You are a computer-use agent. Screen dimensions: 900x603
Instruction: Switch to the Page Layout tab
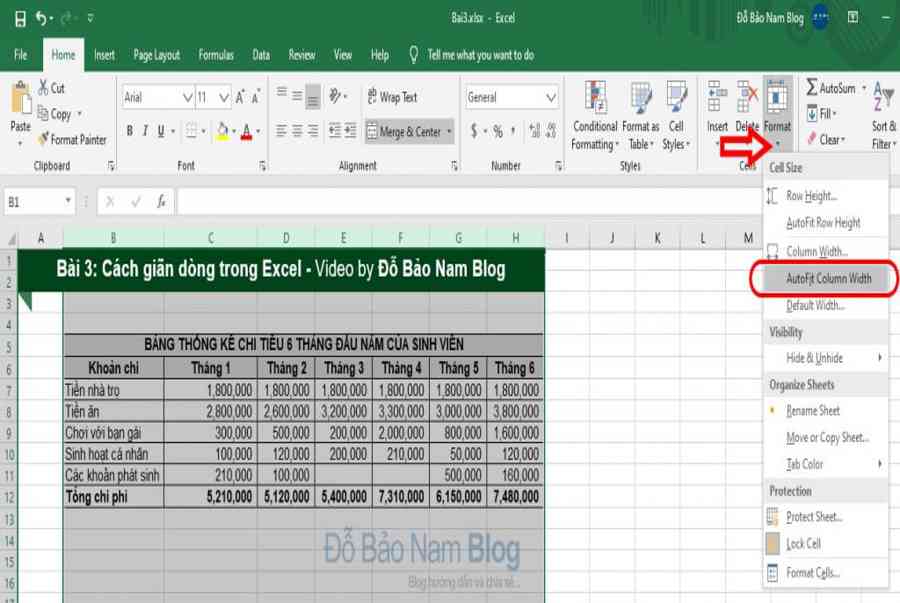(x=157, y=55)
